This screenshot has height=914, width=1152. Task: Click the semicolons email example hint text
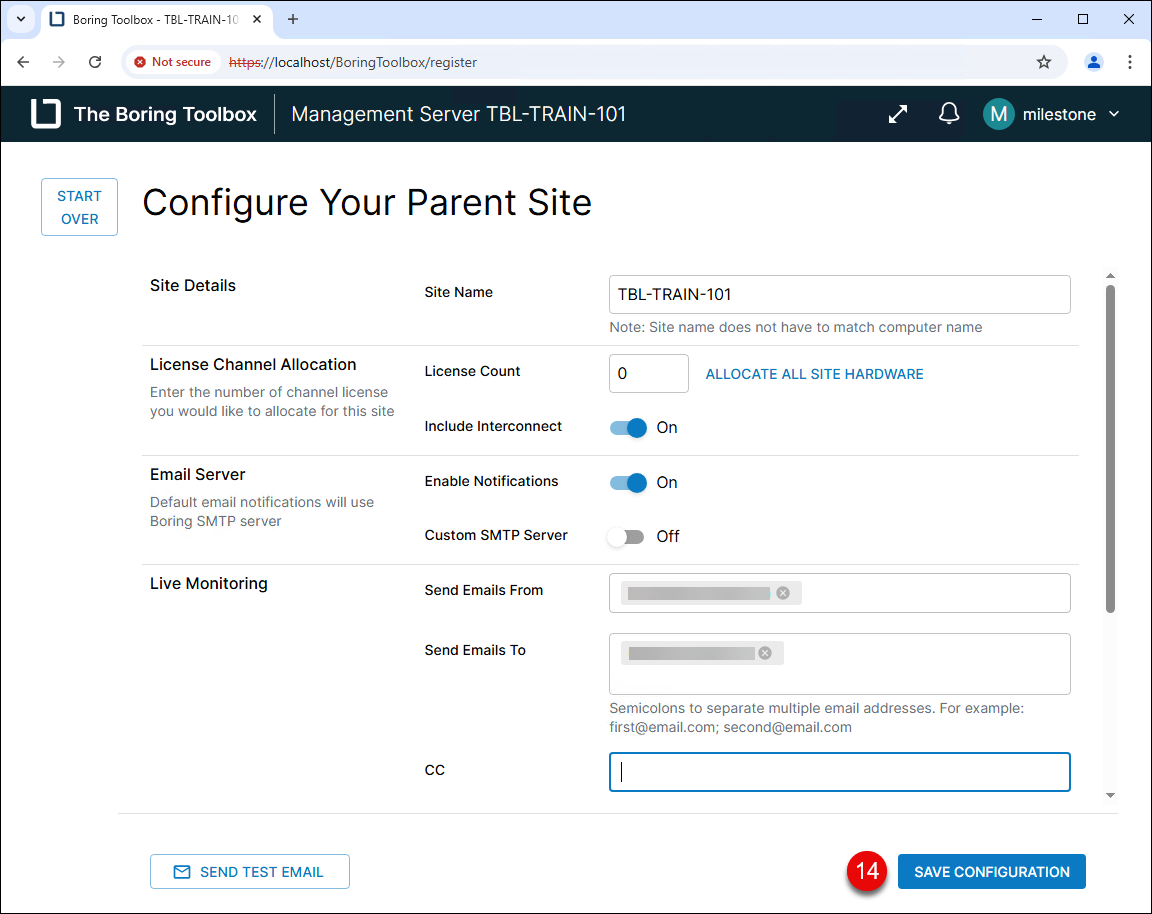tap(816, 718)
